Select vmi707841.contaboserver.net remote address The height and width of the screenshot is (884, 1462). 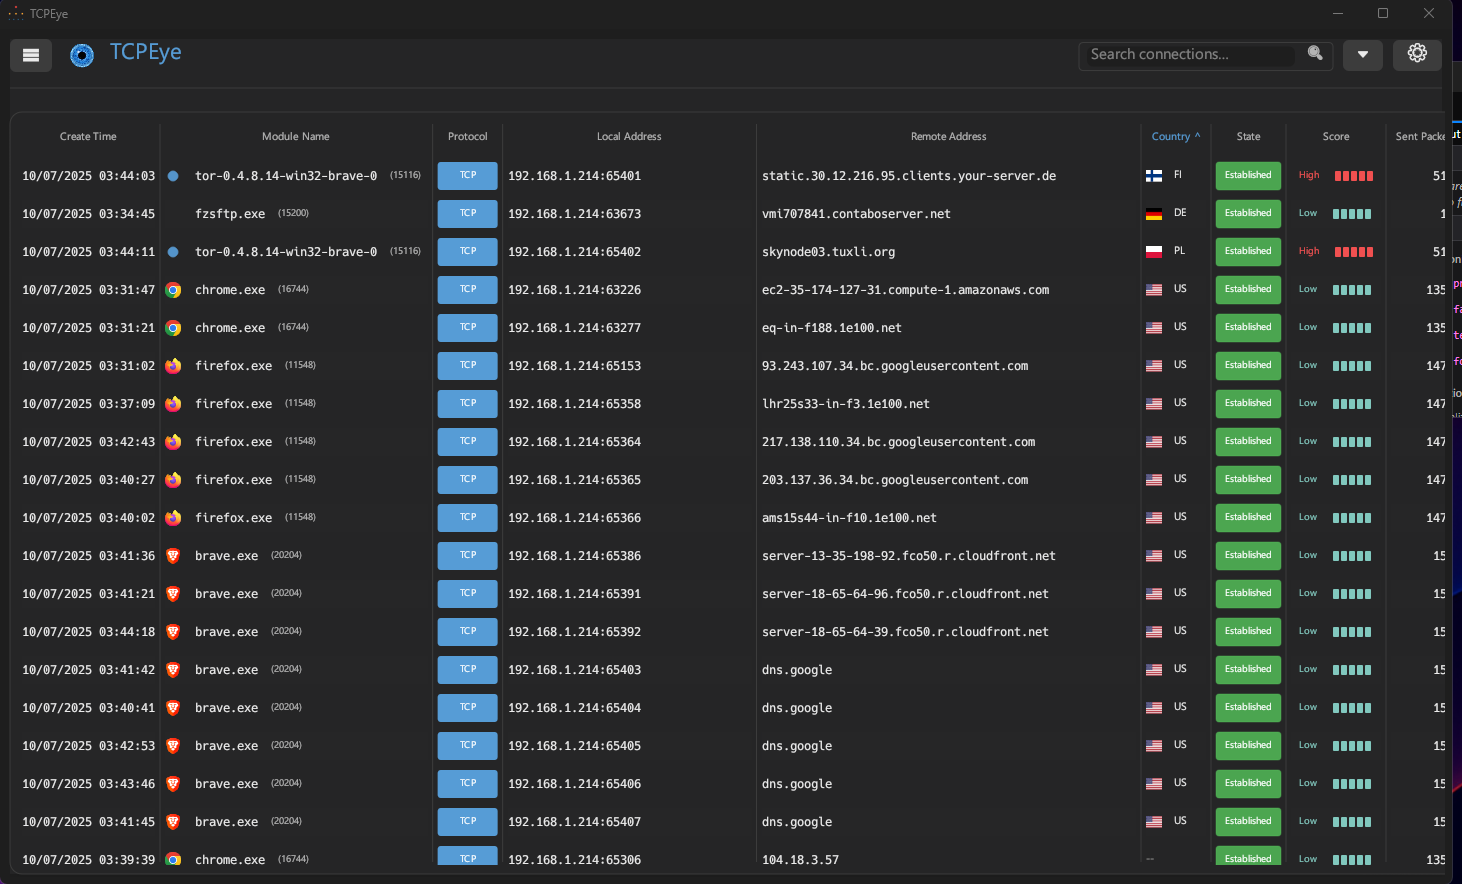pyautogui.click(x=856, y=214)
